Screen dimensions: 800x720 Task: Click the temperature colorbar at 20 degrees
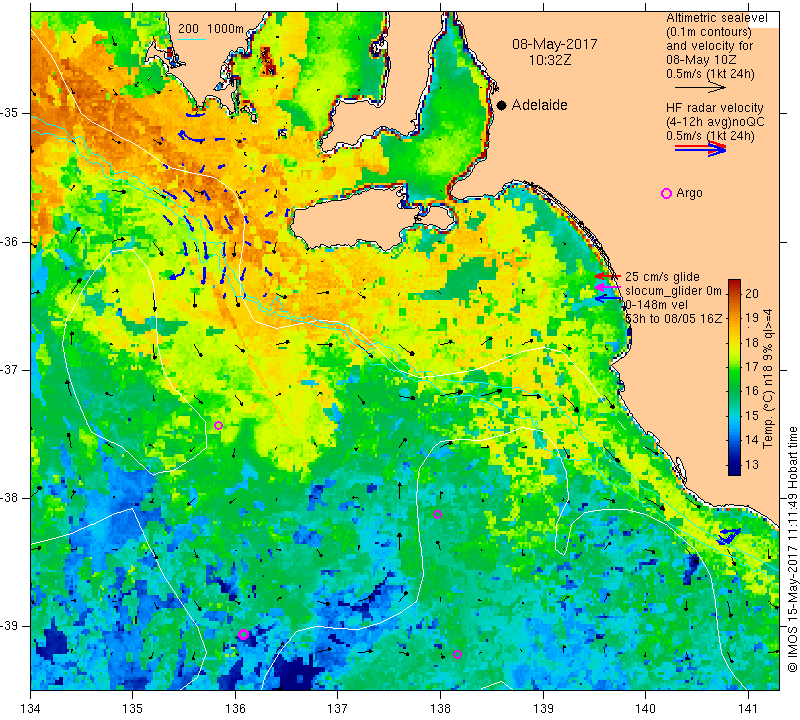[734, 294]
